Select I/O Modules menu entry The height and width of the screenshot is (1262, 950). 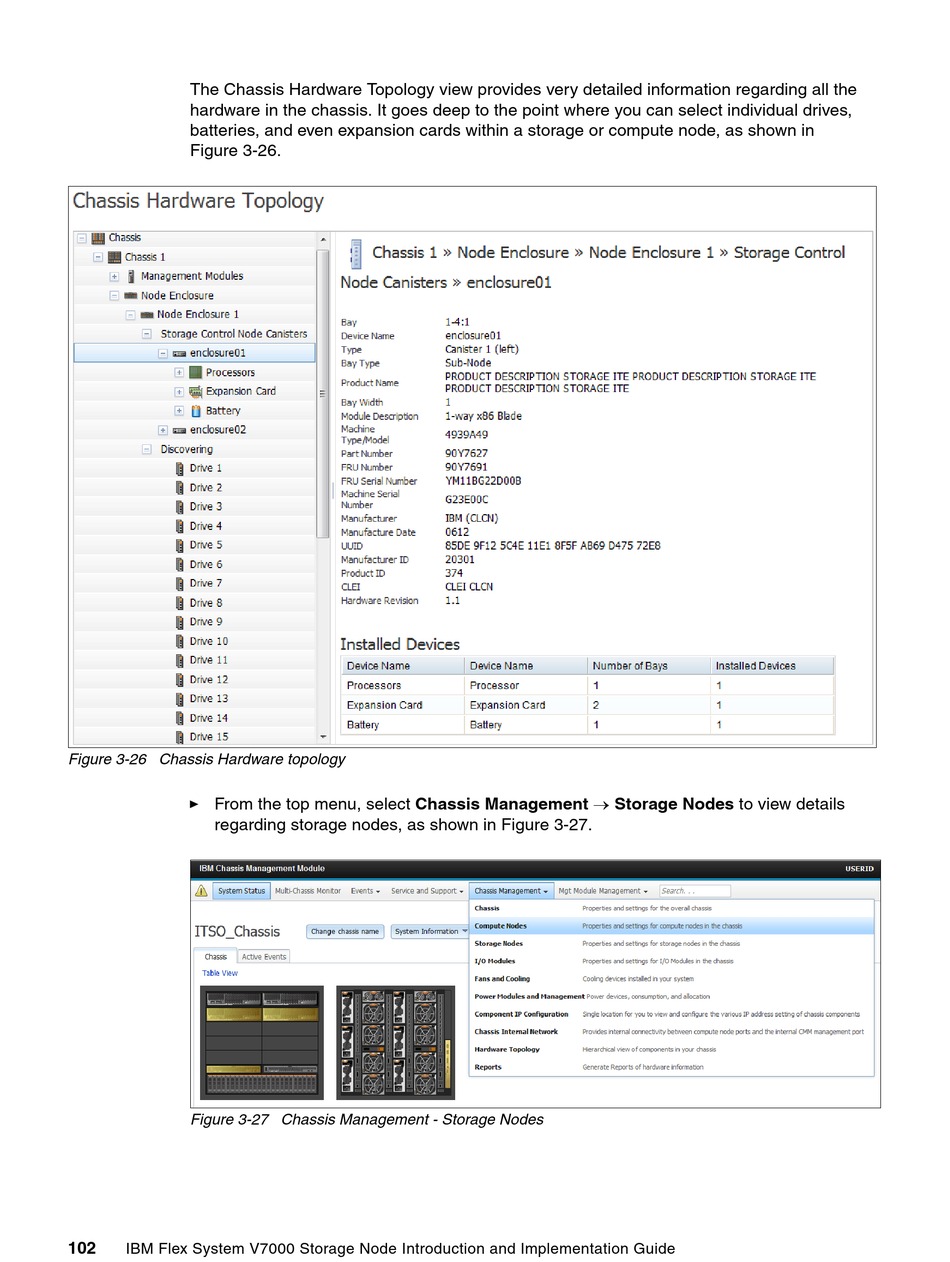[672, 961]
